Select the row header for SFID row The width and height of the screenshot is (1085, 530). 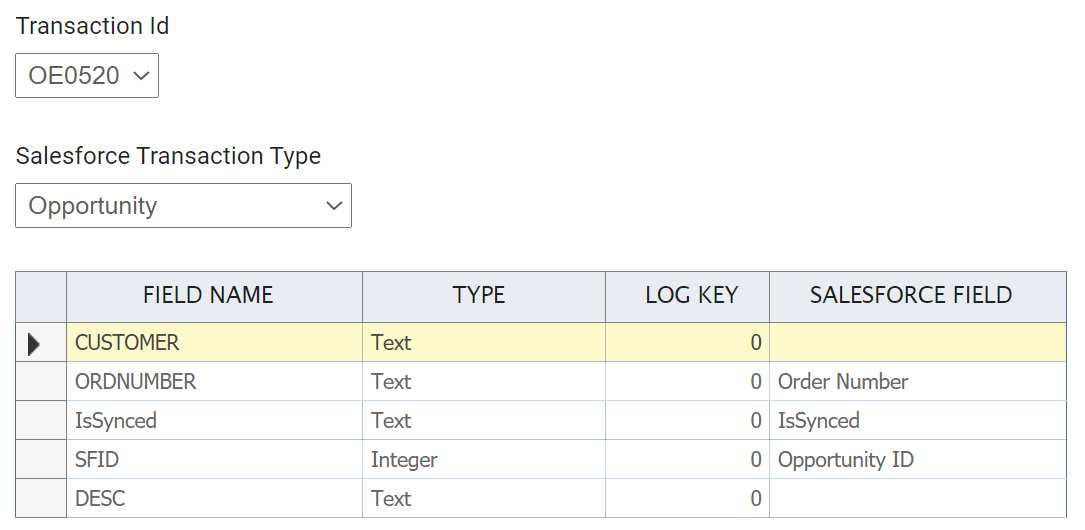click(41, 460)
